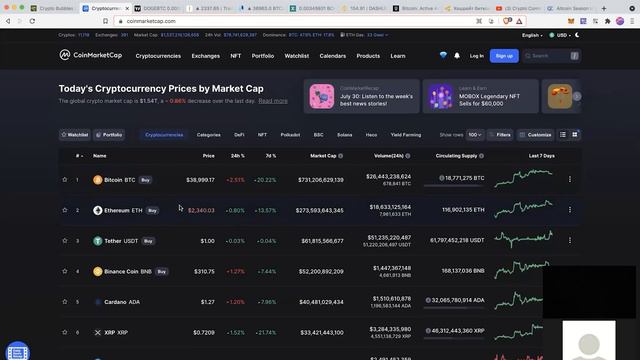640x360 pixels.
Task: Add Tether to watchlist star
Action: click(64, 241)
